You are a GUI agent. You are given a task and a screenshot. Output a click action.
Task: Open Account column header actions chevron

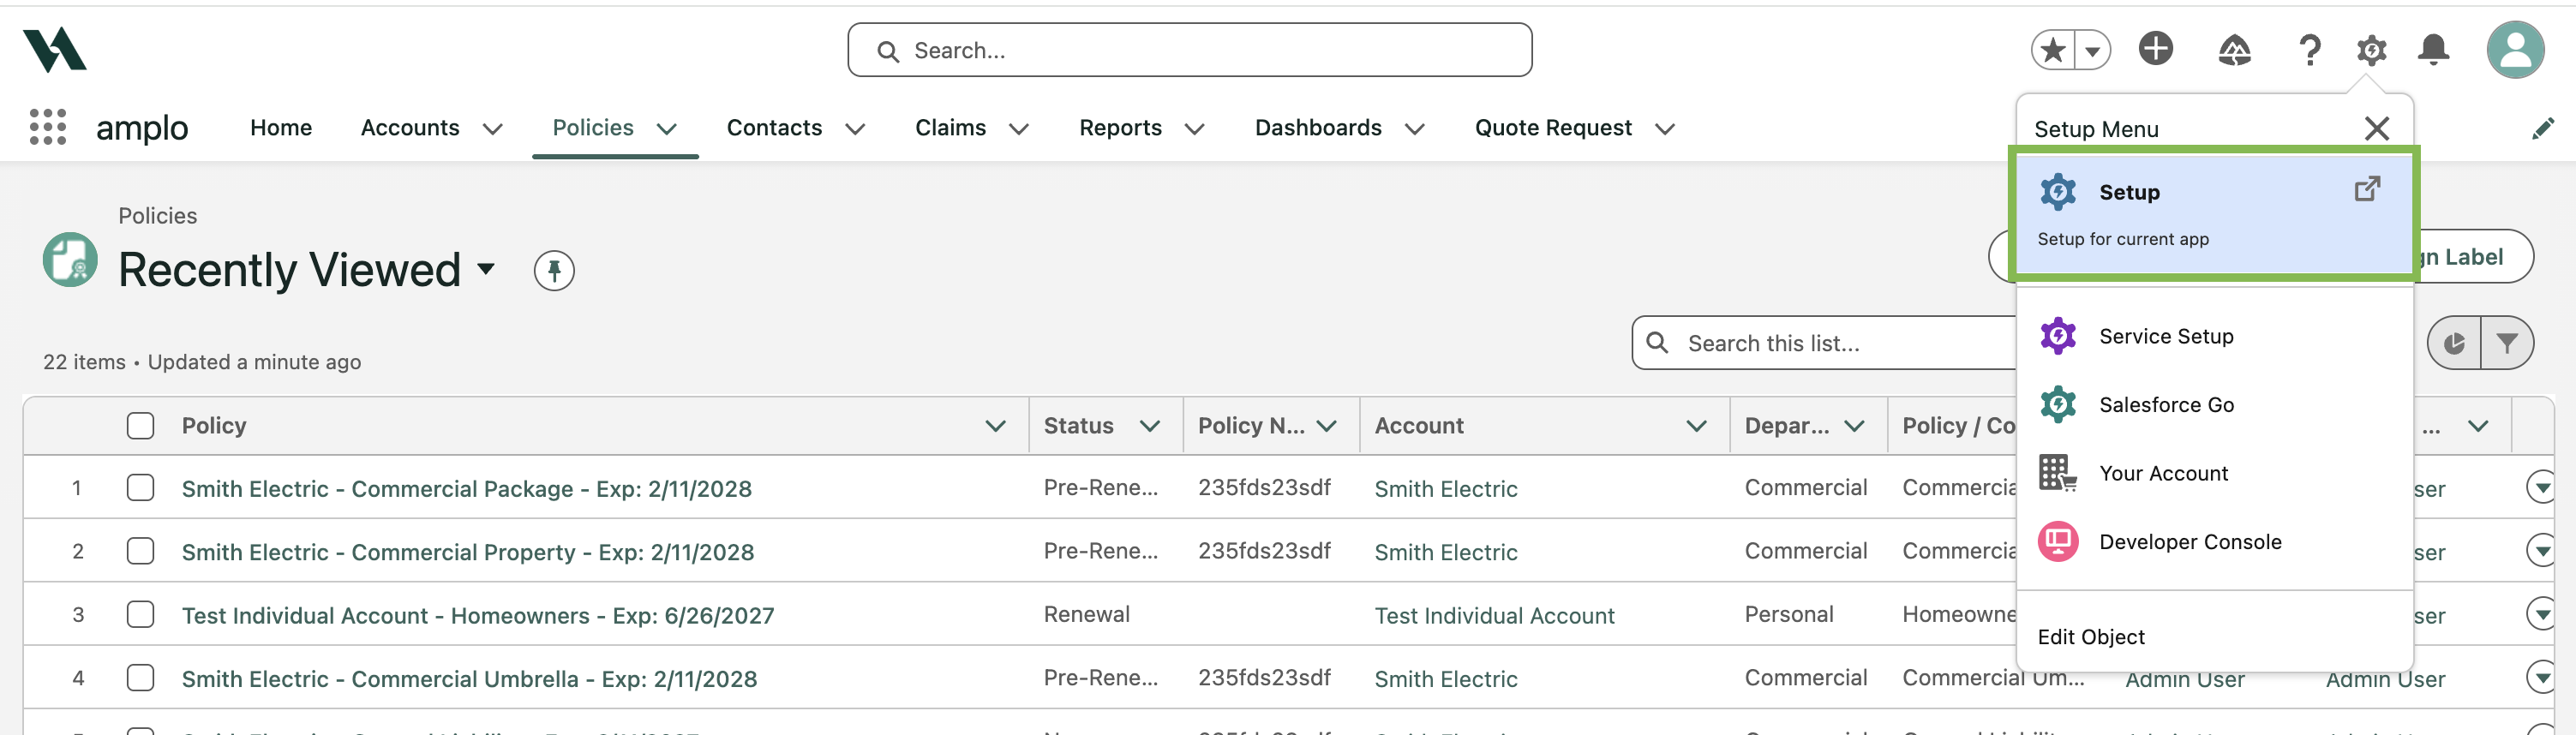tap(1696, 426)
